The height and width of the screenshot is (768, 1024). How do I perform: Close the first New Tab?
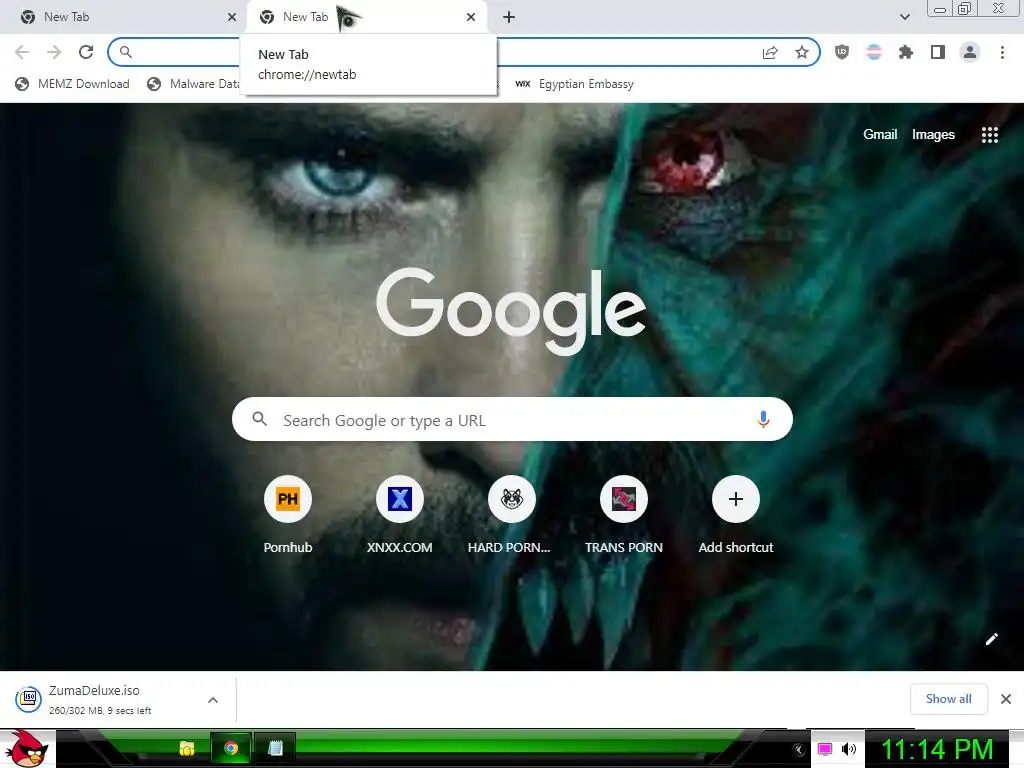[x=232, y=17]
